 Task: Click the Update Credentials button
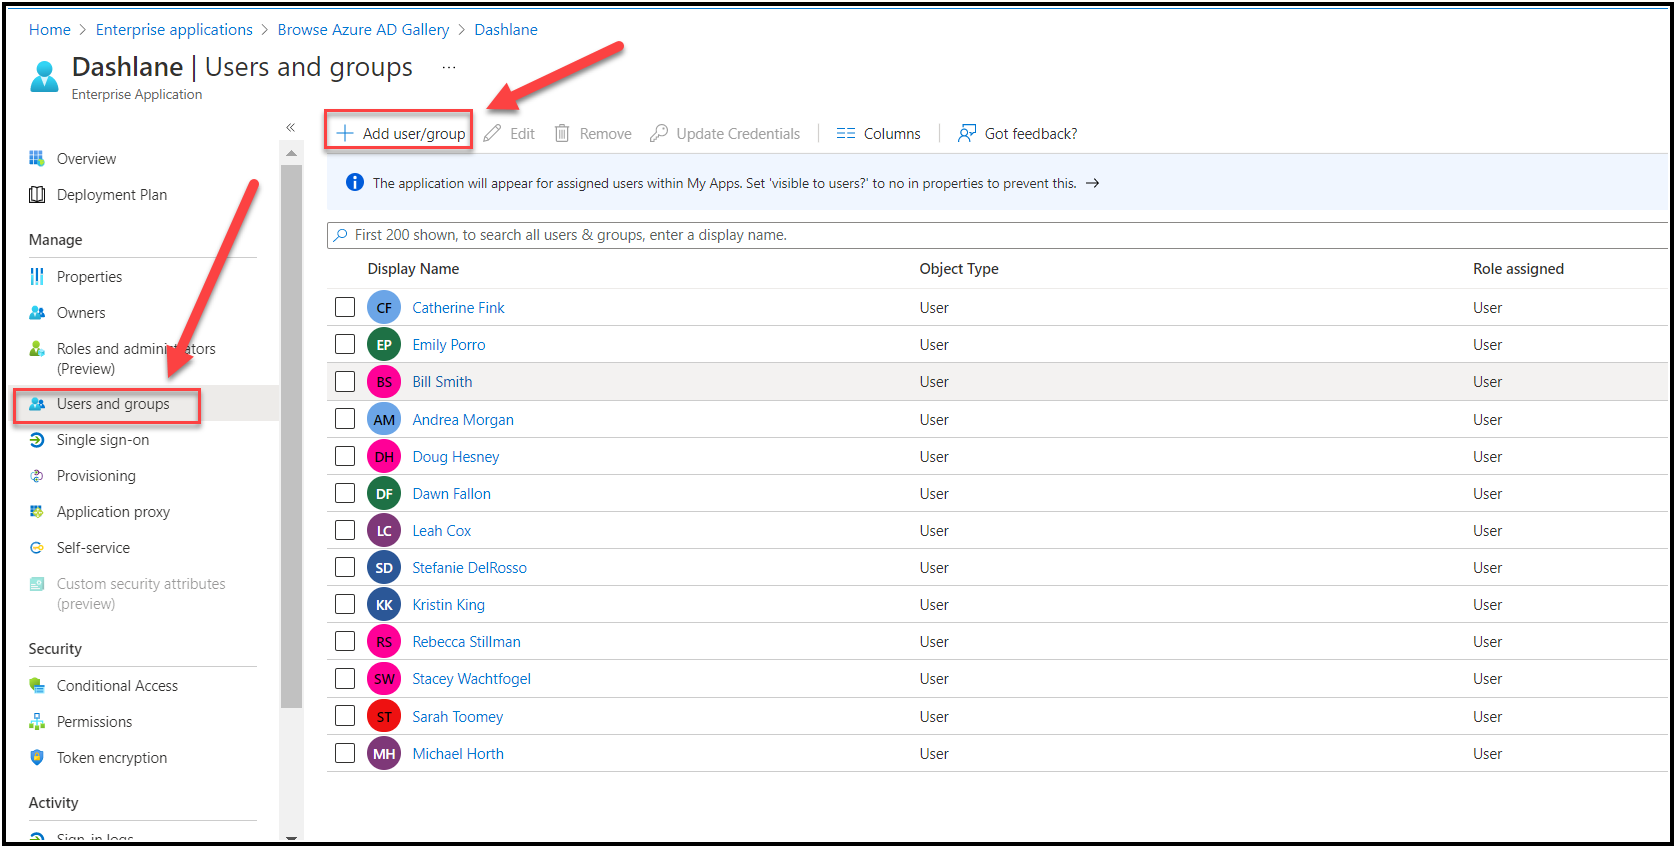tap(725, 133)
